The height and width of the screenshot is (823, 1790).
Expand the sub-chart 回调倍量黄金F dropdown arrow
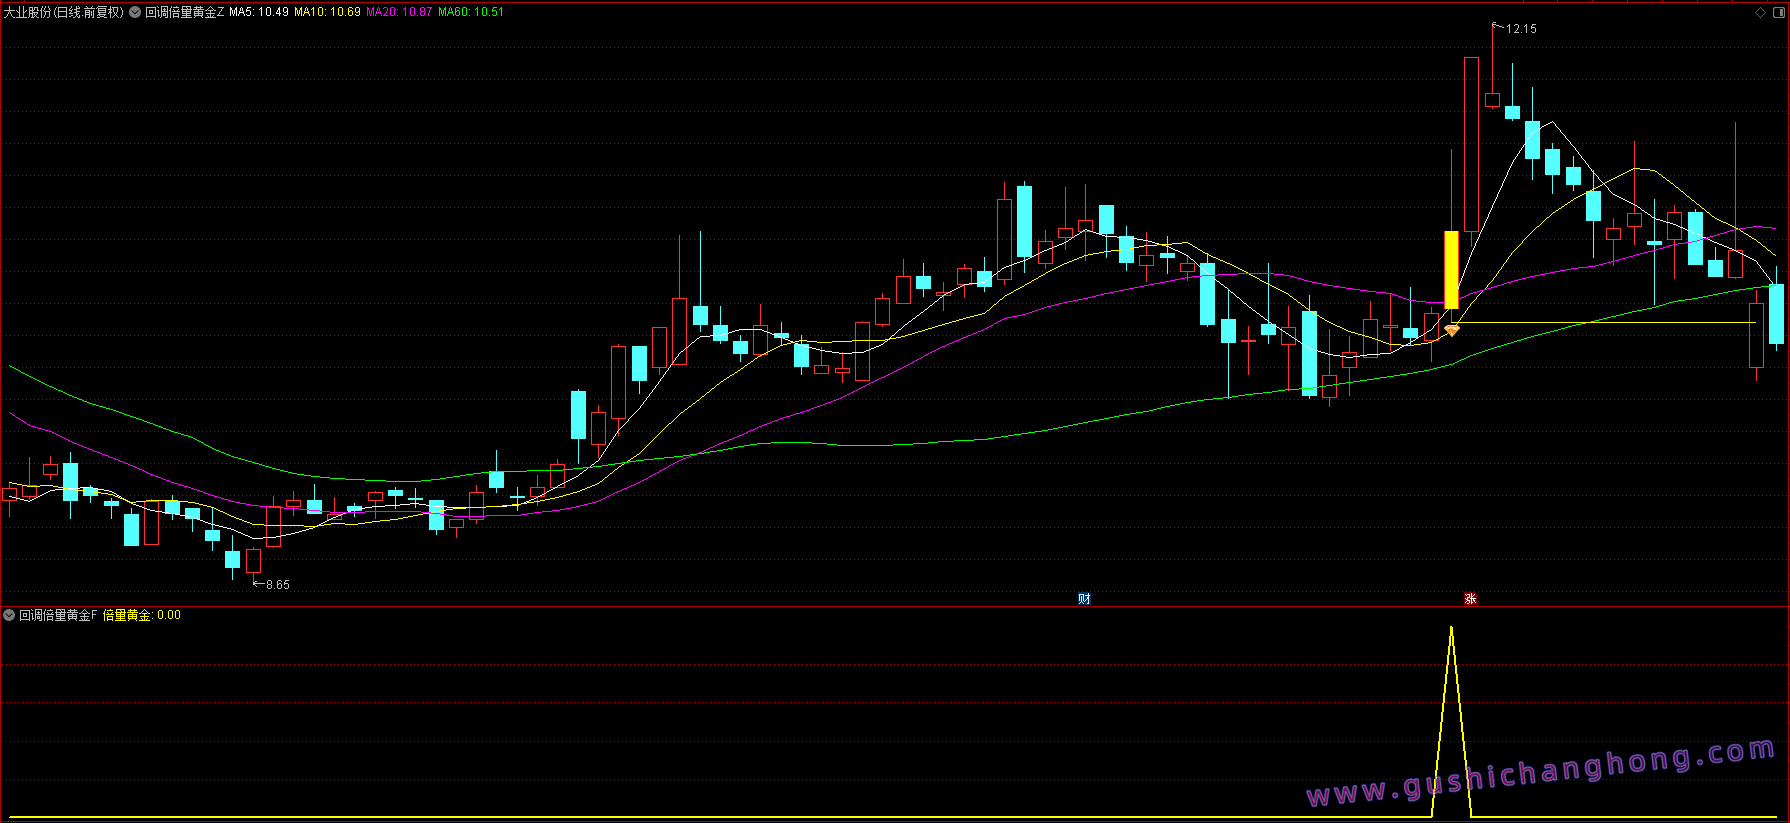click(9, 615)
